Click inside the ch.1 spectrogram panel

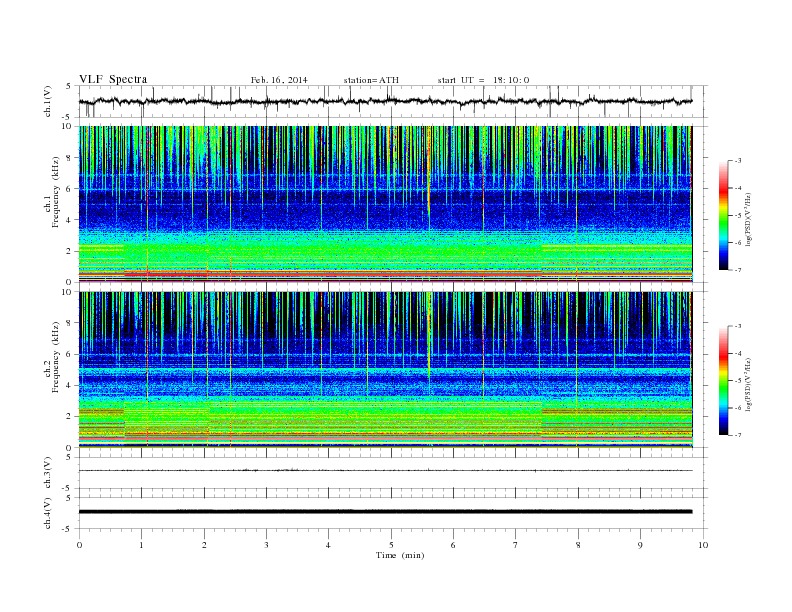(385, 204)
